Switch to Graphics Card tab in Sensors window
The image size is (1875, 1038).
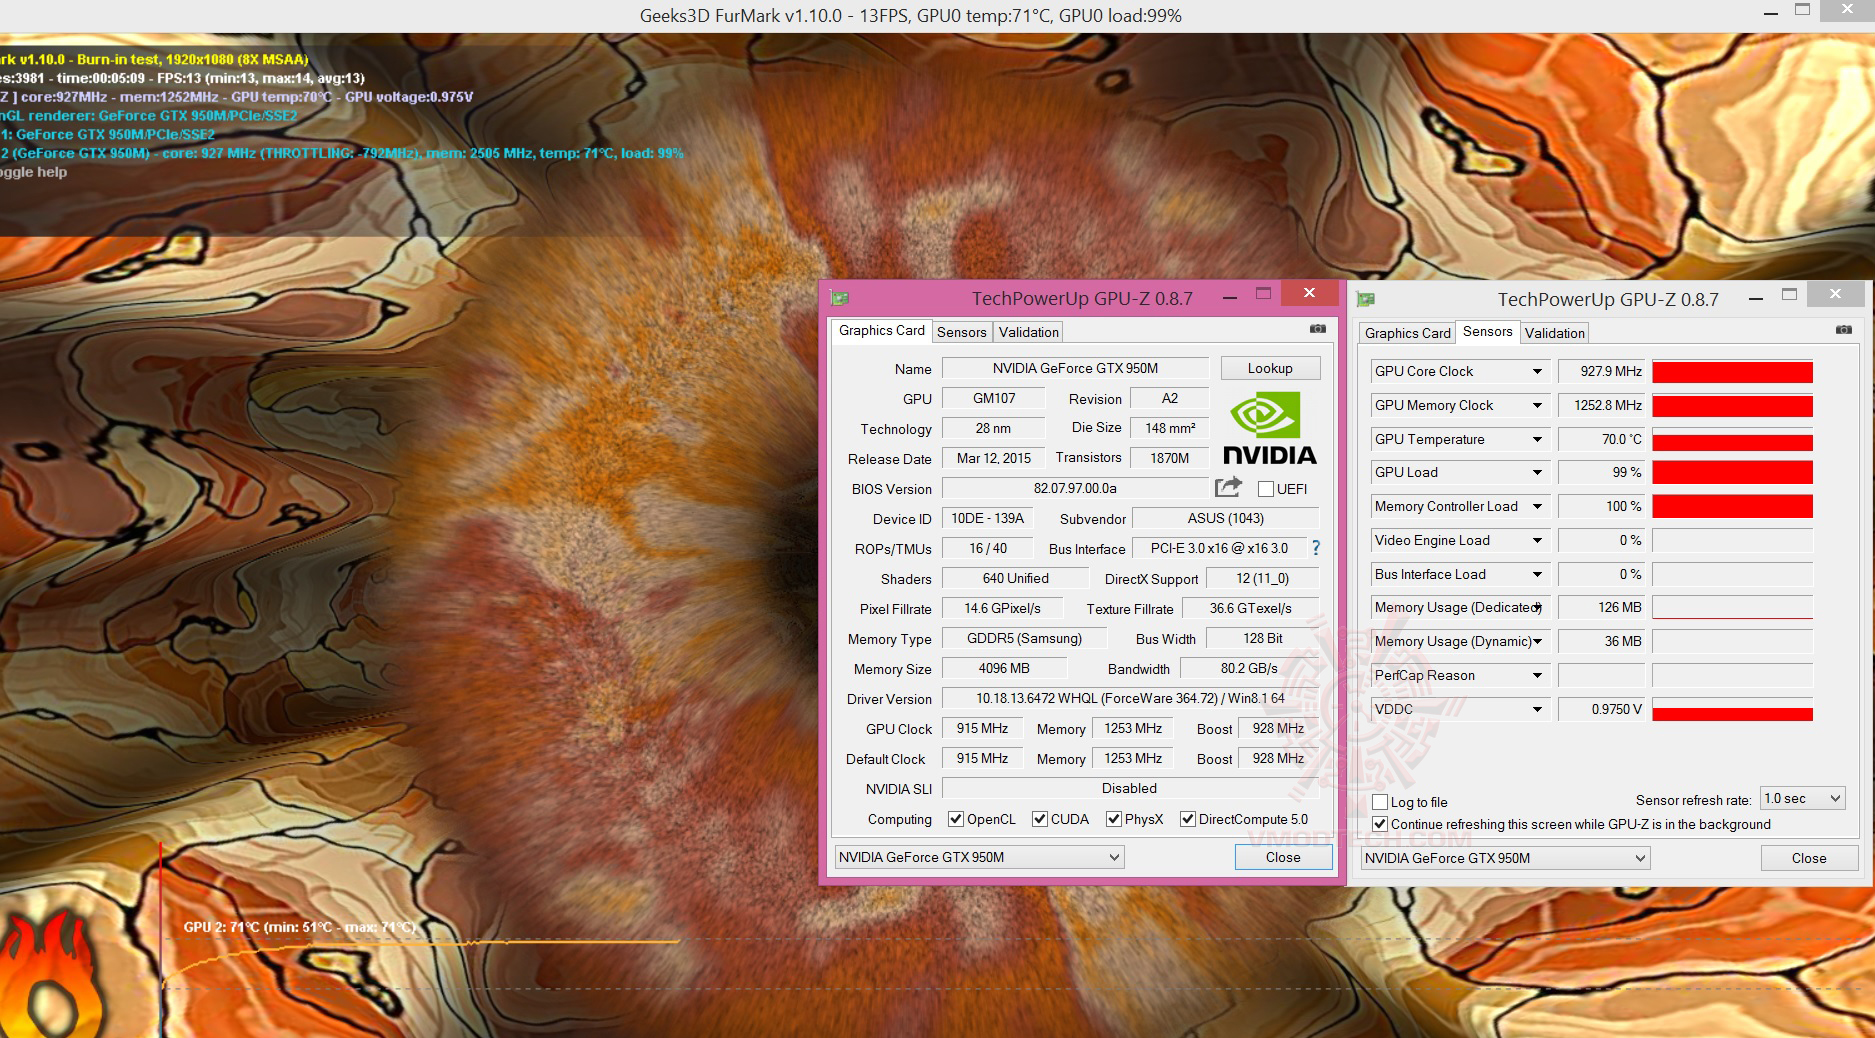tap(1407, 333)
